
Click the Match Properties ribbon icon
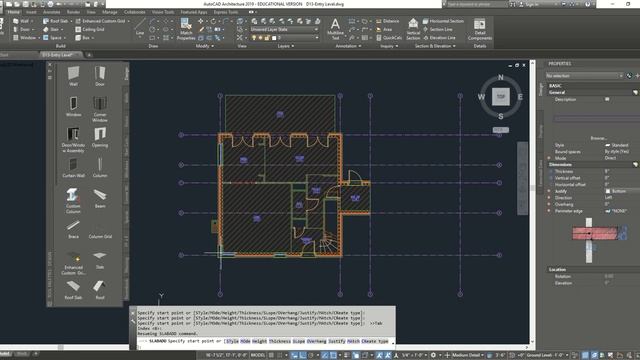[x=186, y=29]
